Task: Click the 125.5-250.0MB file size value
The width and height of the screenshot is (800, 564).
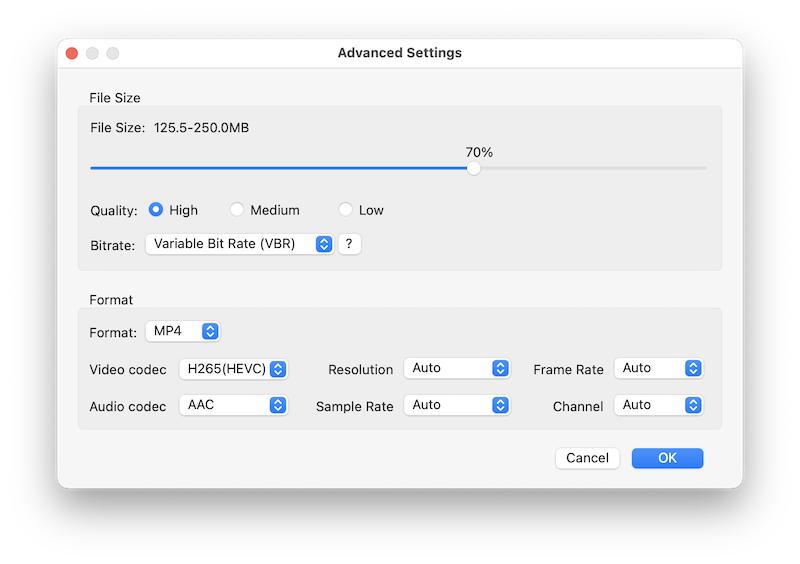Action: click(x=202, y=128)
